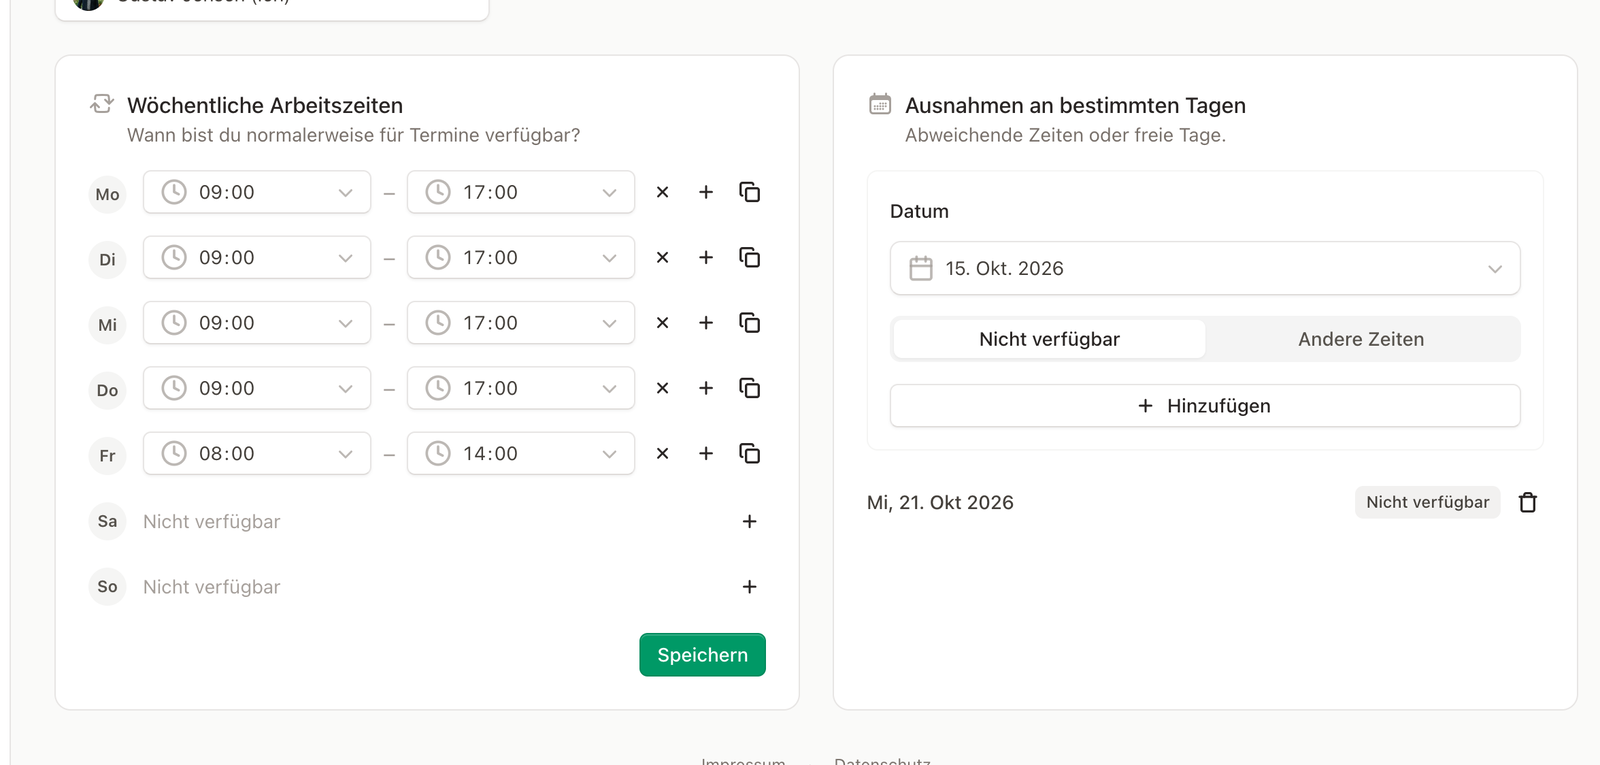Click the 'Ausnahmen an bestimmten Tagen' heading
The width and height of the screenshot is (1600, 765).
(x=1075, y=106)
